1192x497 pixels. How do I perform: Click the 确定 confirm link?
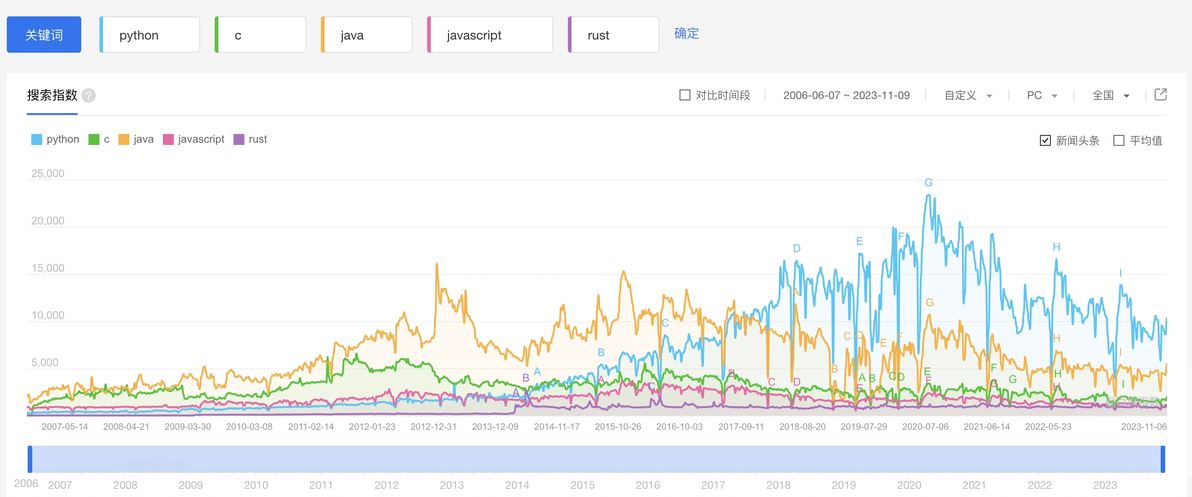coord(687,33)
